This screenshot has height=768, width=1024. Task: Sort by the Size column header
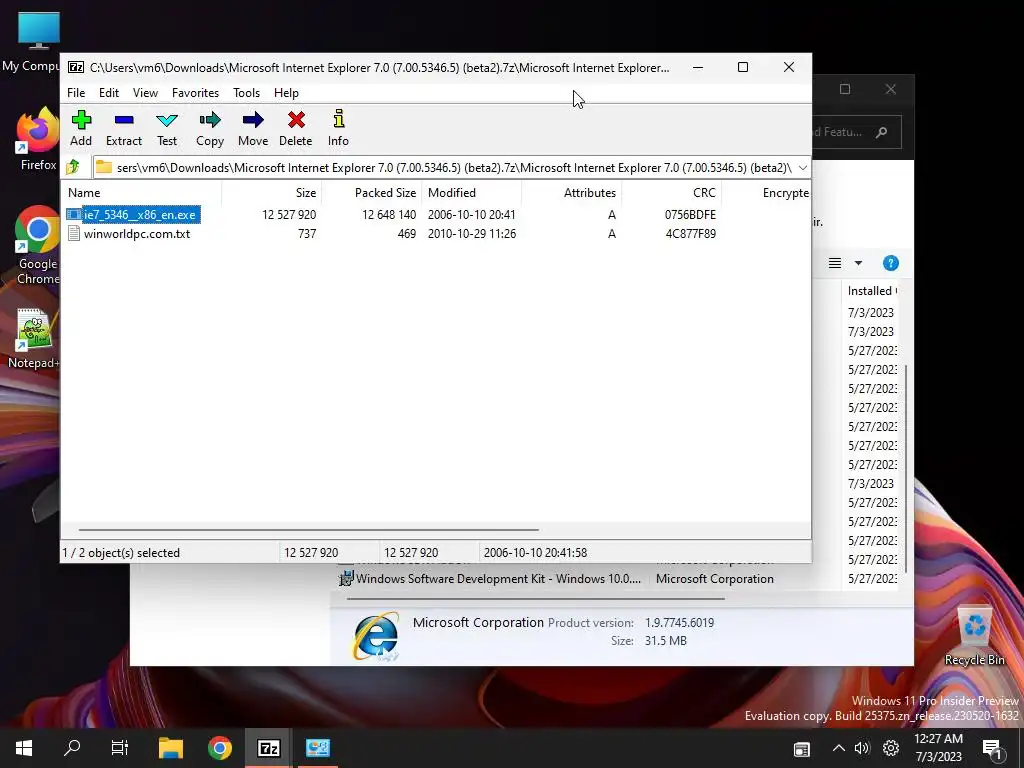pos(271,193)
